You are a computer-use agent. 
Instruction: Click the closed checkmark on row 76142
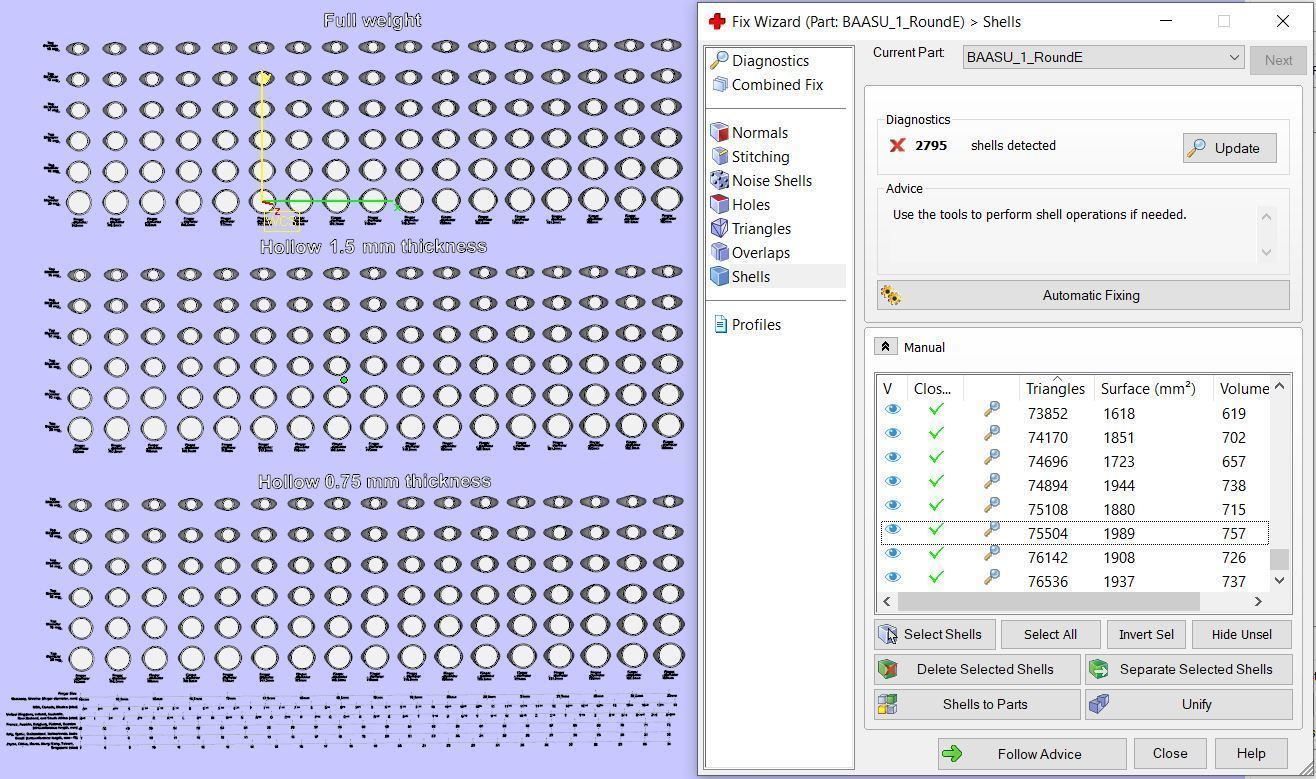click(x=936, y=553)
